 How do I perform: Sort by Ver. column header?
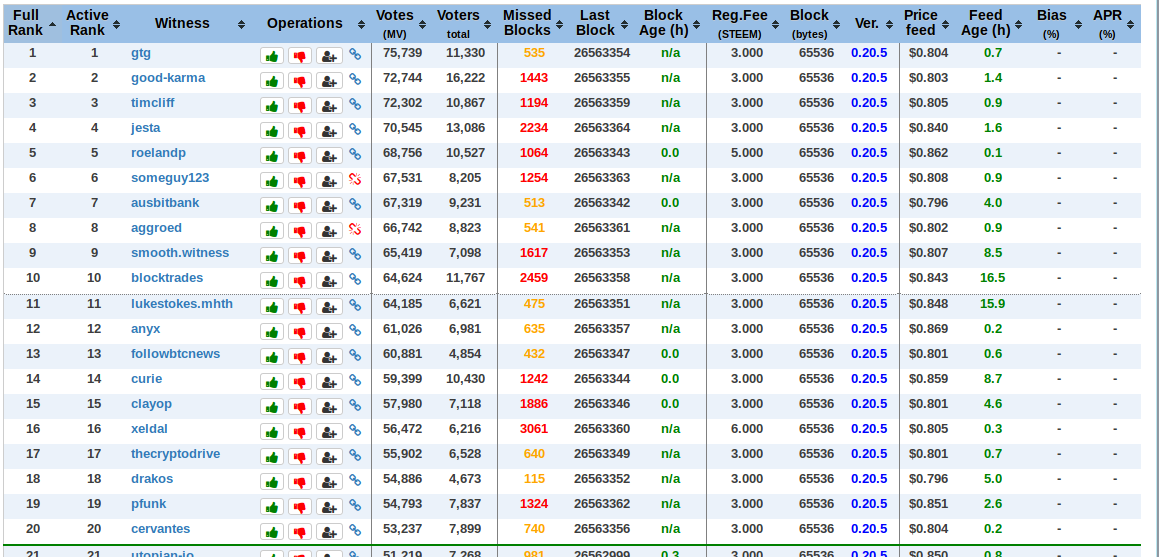point(870,23)
